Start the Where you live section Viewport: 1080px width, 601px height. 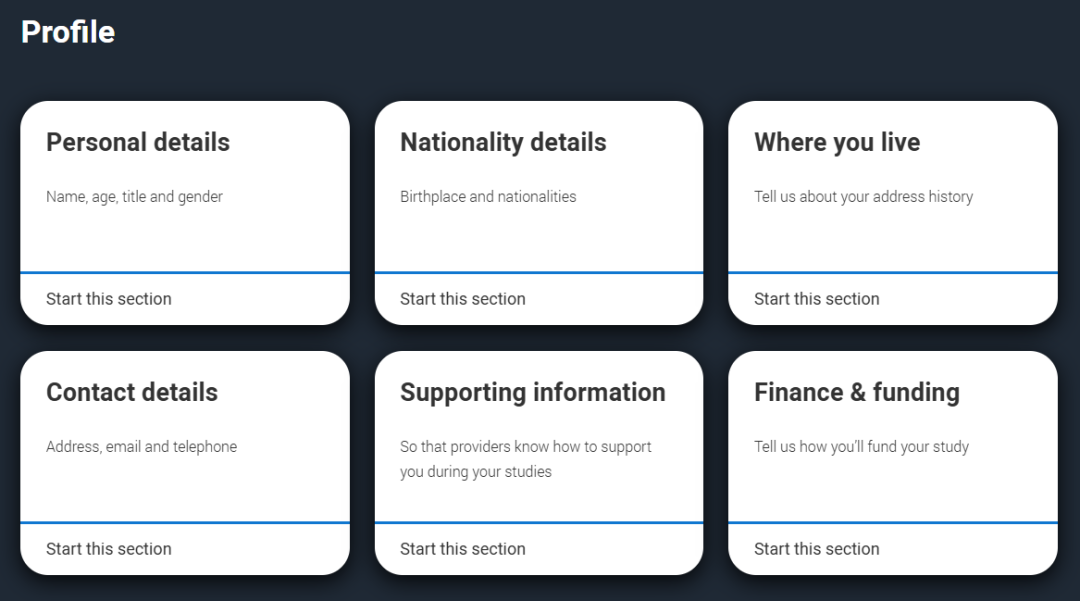(817, 299)
